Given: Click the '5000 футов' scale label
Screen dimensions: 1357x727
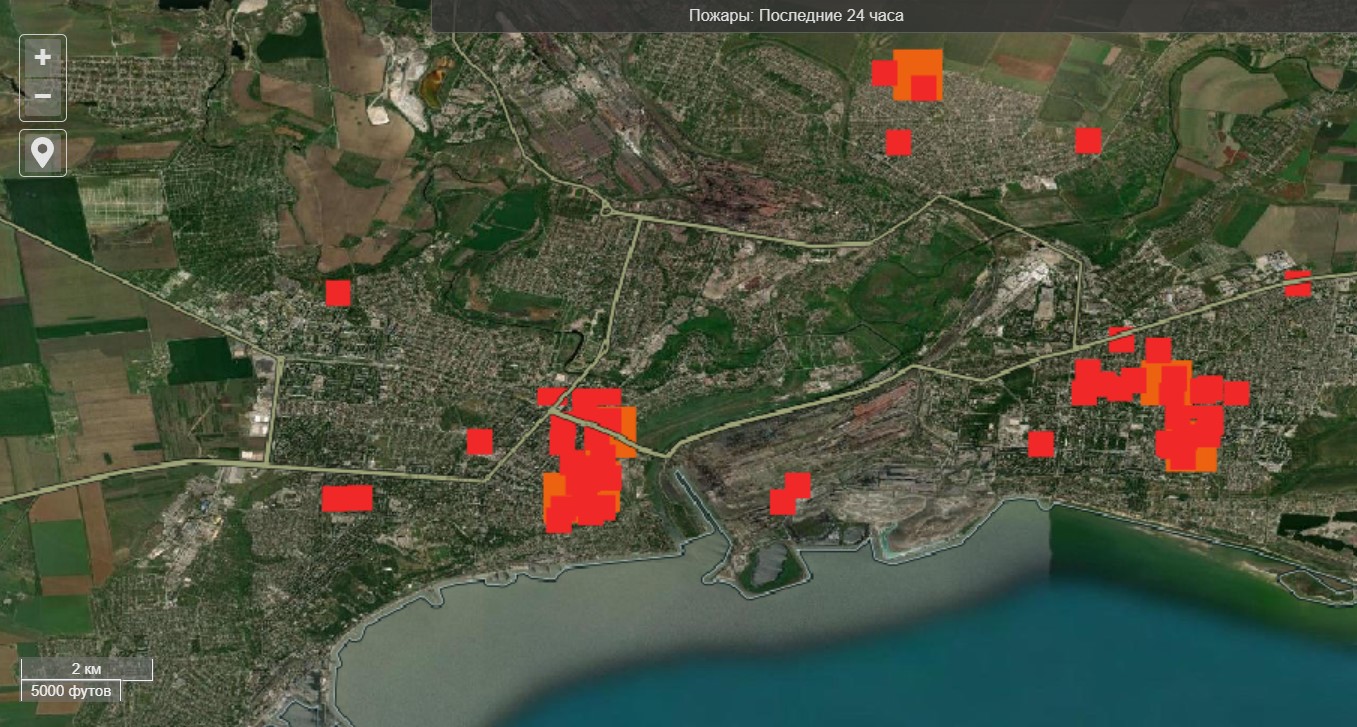Looking at the screenshot, I should tap(71, 690).
